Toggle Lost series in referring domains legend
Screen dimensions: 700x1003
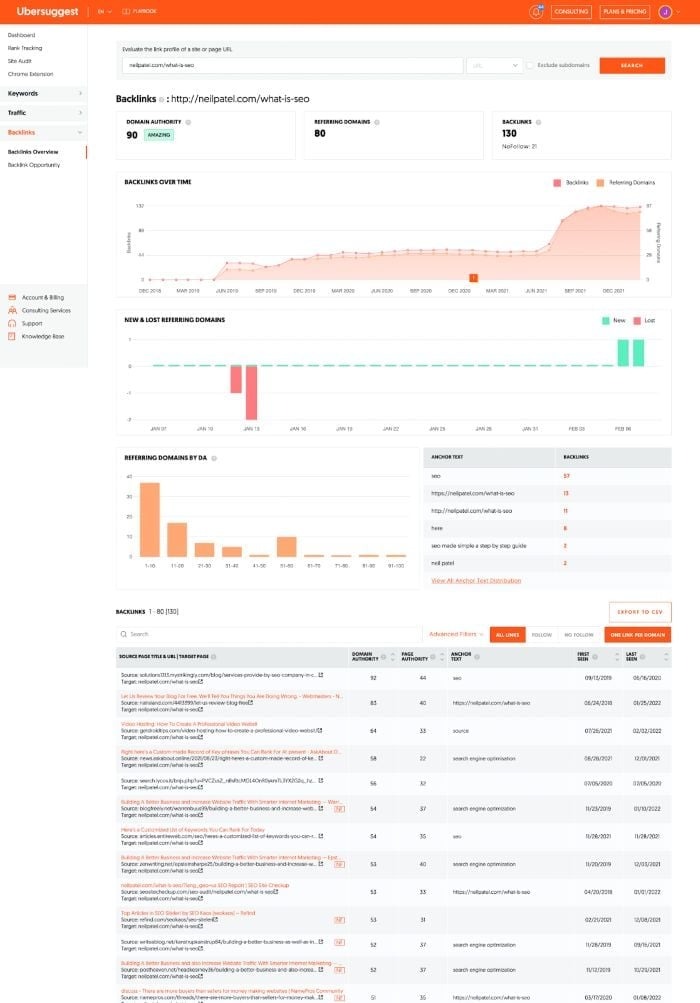644,320
